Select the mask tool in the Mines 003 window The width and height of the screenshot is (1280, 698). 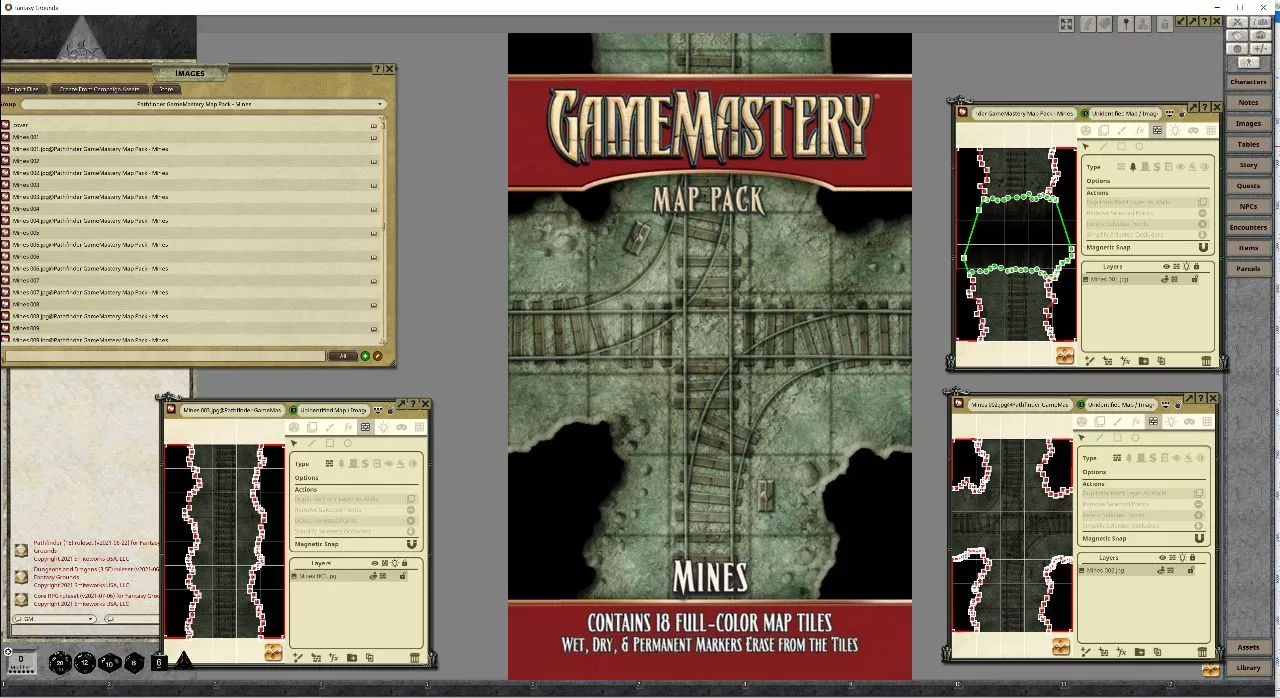pos(402,427)
